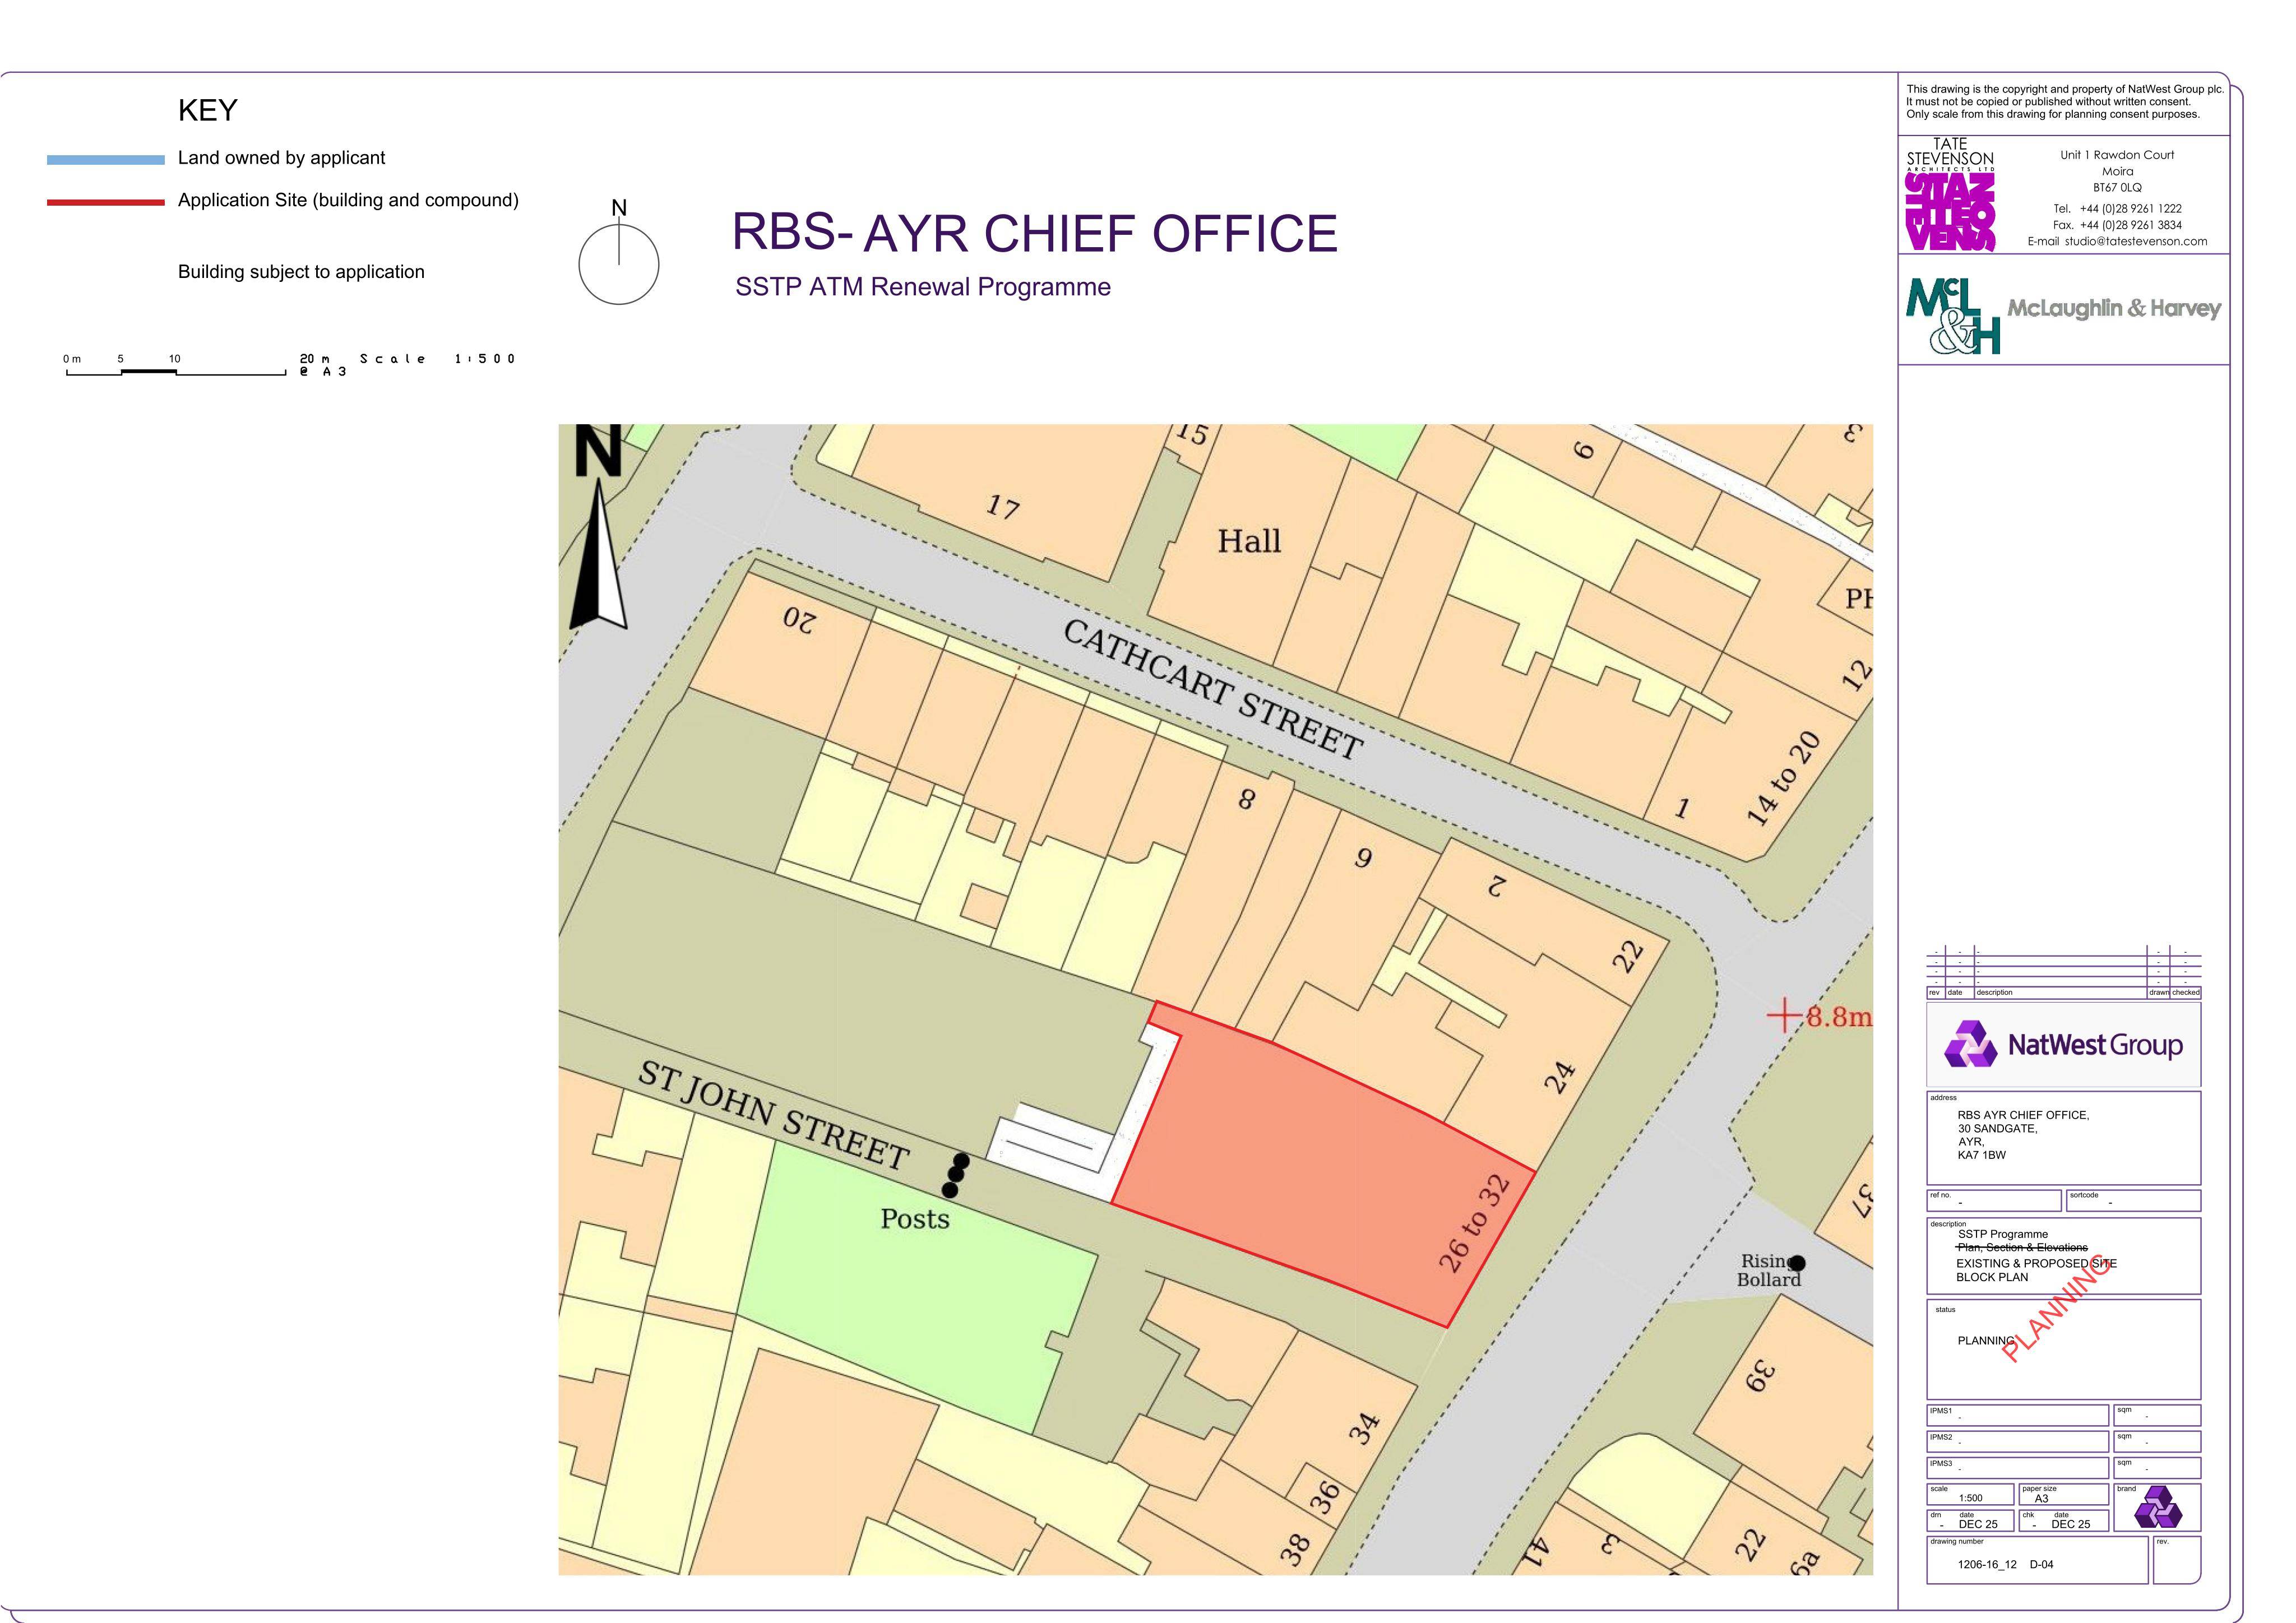Click the 'McLaughlin & Harvey' grey wordmark
The width and height of the screenshot is (2296, 1623).
[x=2114, y=308]
